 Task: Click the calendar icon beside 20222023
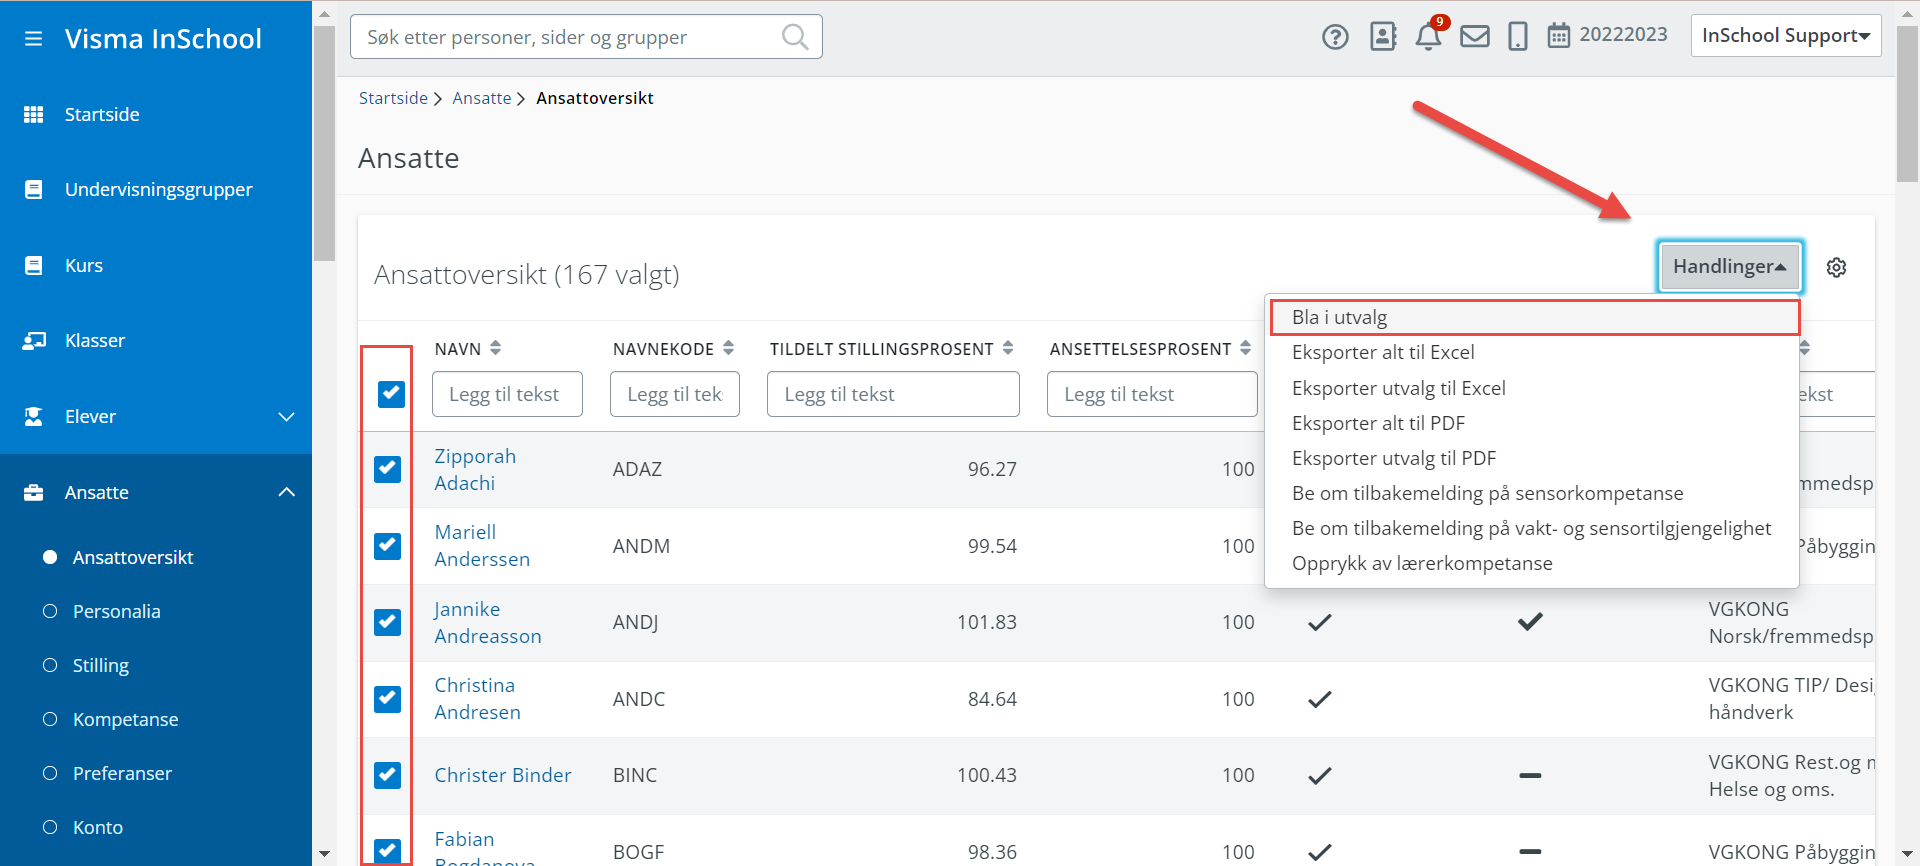point(1559,36)
